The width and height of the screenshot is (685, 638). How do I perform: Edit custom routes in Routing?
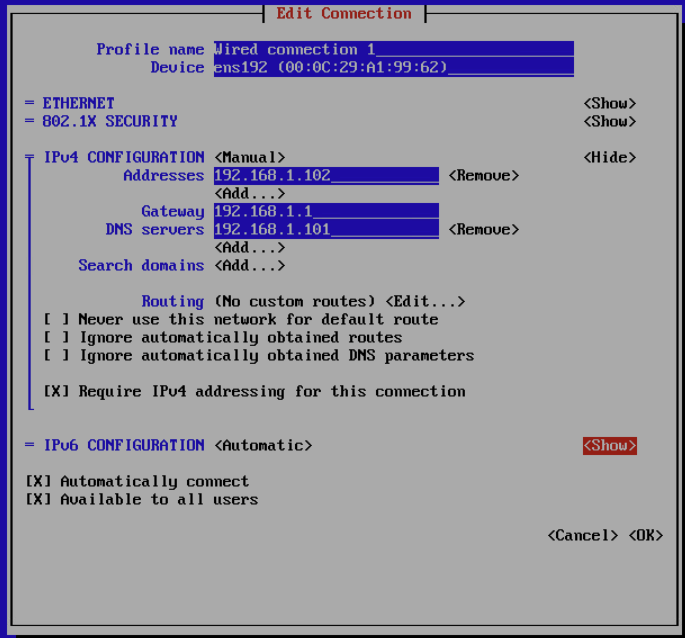pos(426,302)
